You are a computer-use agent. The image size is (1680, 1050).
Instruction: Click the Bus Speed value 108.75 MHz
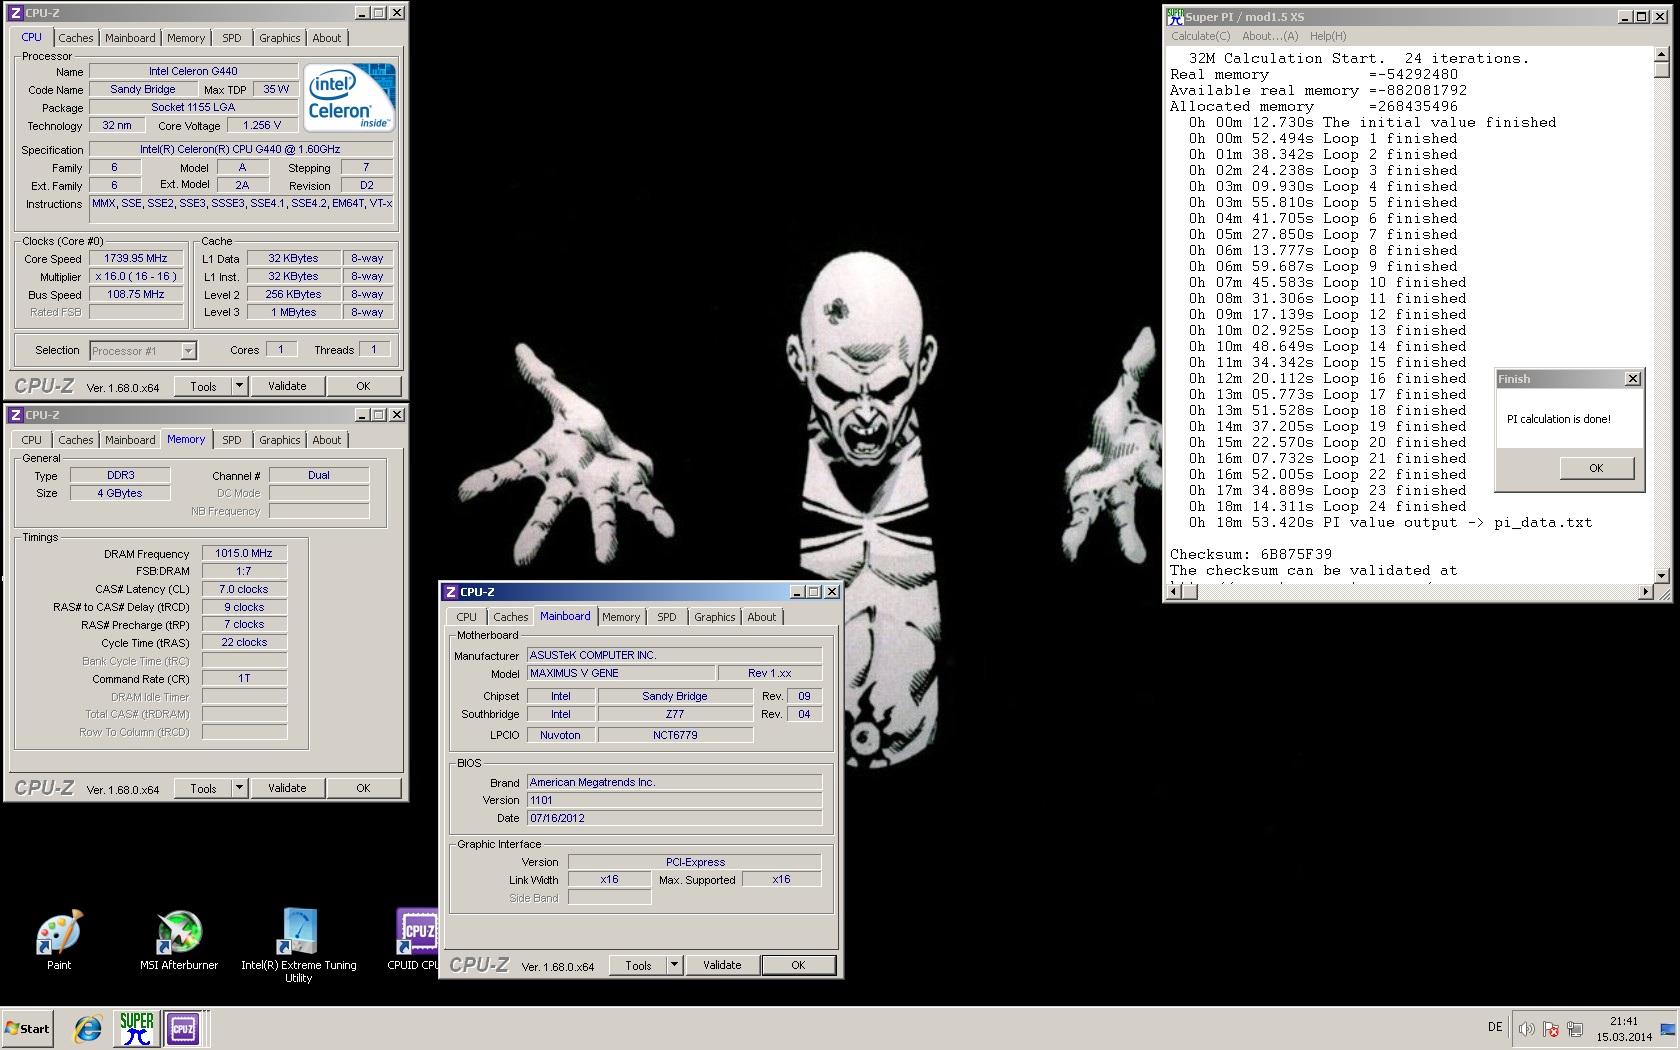(x=136, y=294)
